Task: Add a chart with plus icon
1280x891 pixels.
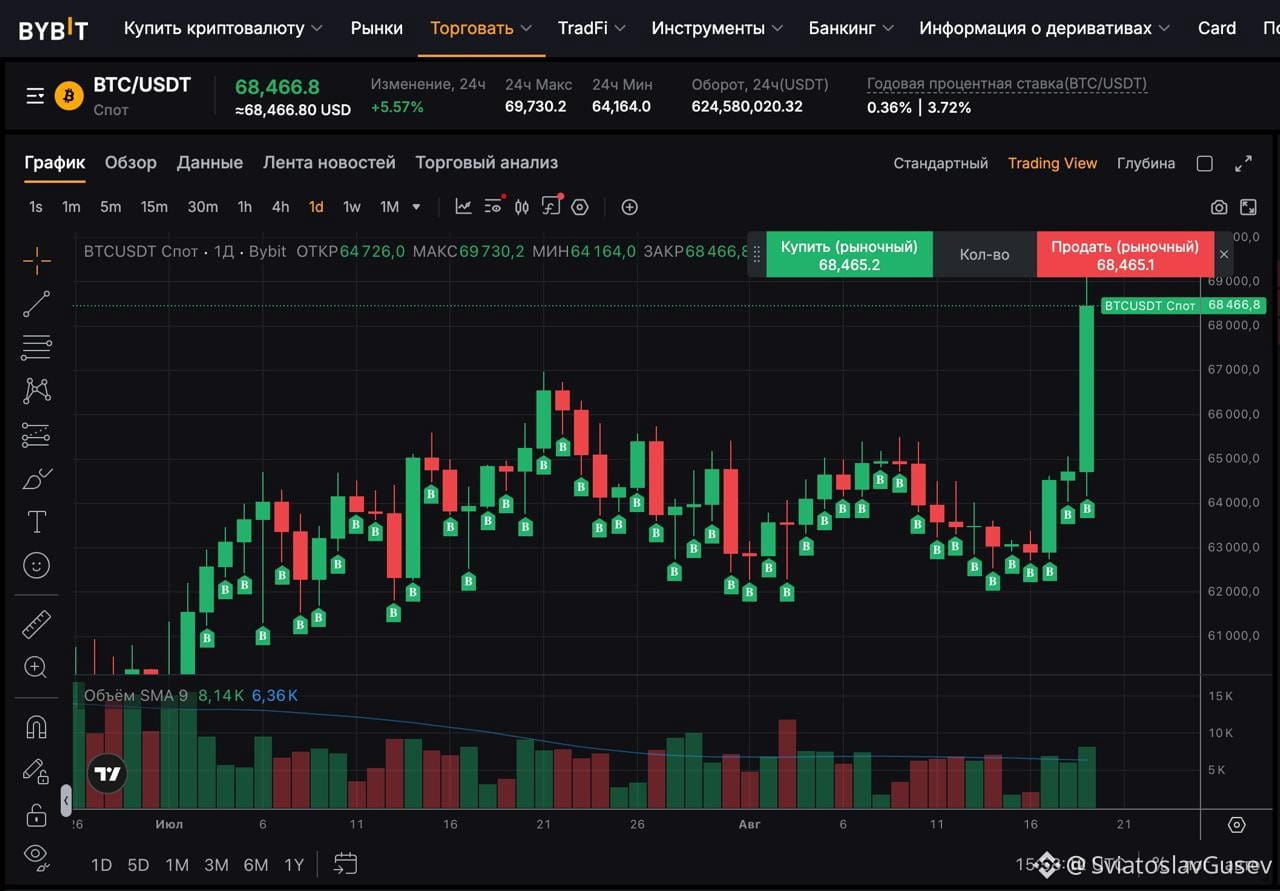Action: [x=629, y=207]
